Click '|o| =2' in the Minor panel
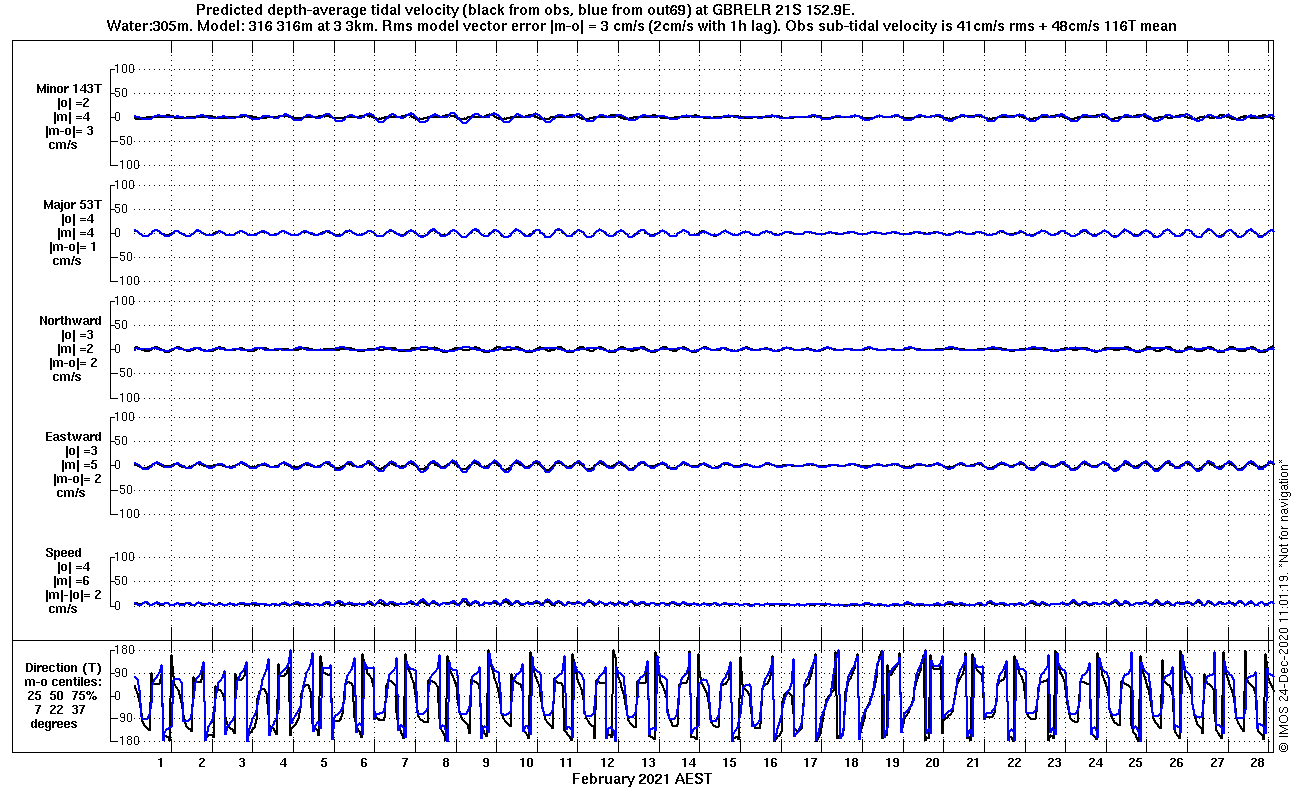The width and height of the screenshot is (1300, 800). tap(73, 103)
